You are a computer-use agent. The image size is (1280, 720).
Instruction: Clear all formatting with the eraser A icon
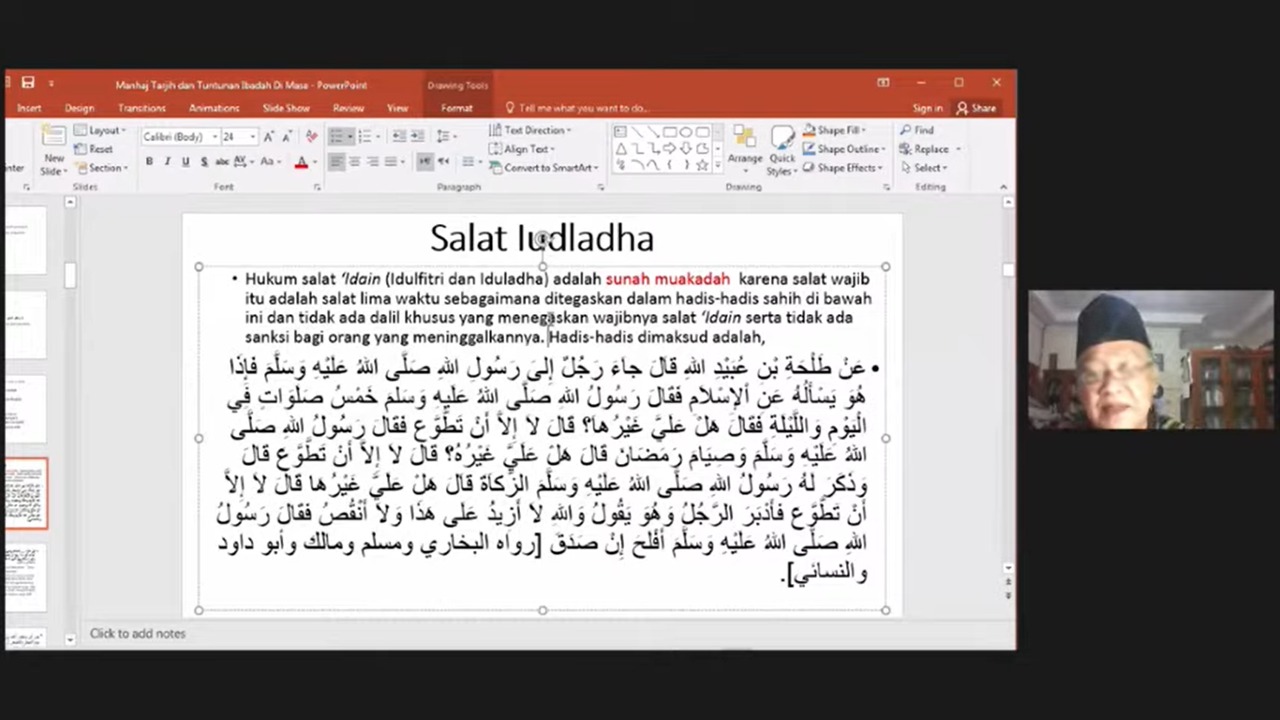(311, 136)
